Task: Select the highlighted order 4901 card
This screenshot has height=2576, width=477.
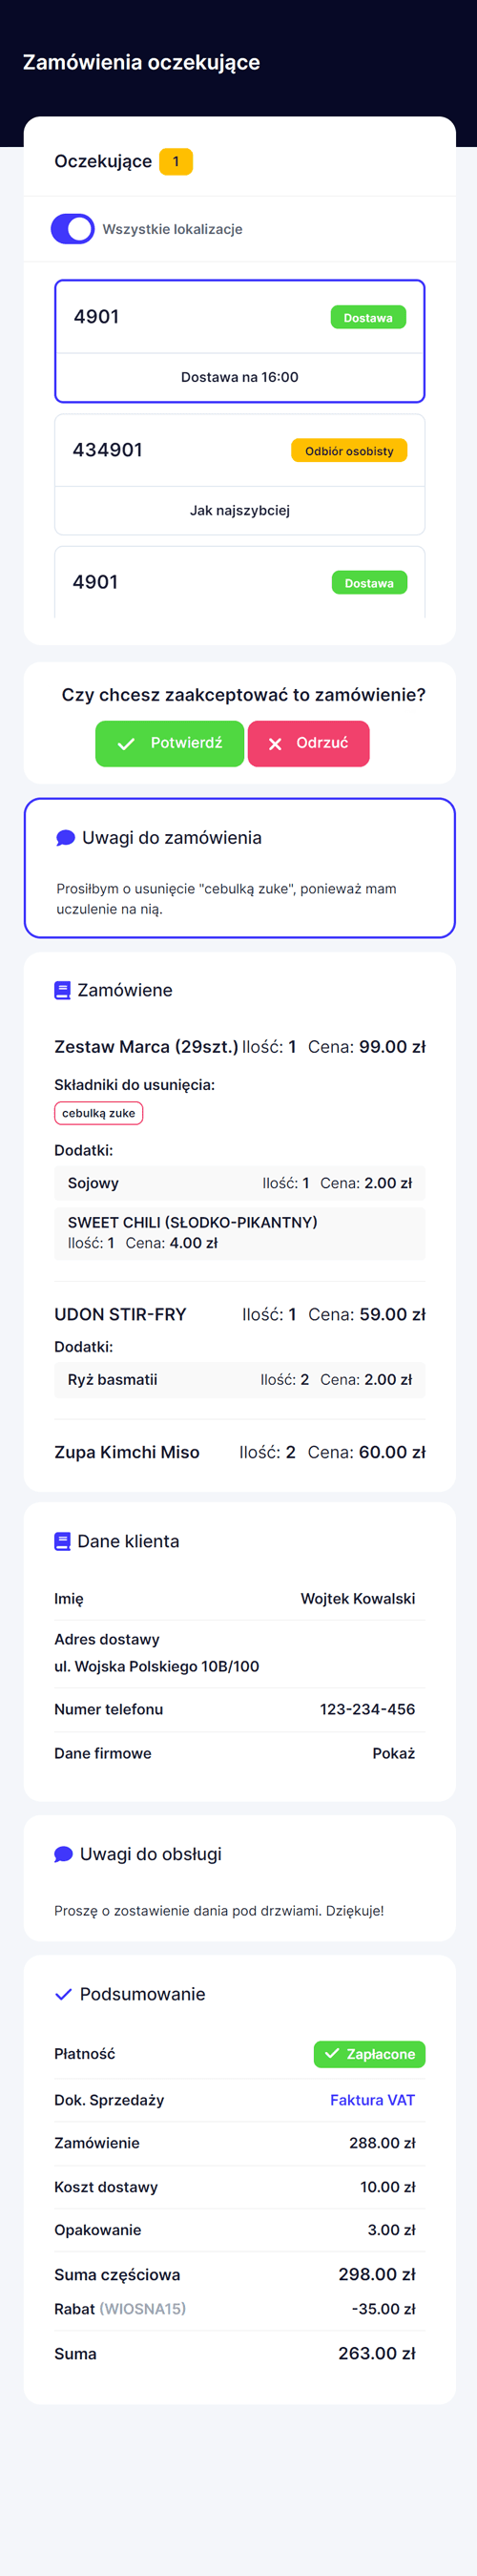Action: [240, 341]
